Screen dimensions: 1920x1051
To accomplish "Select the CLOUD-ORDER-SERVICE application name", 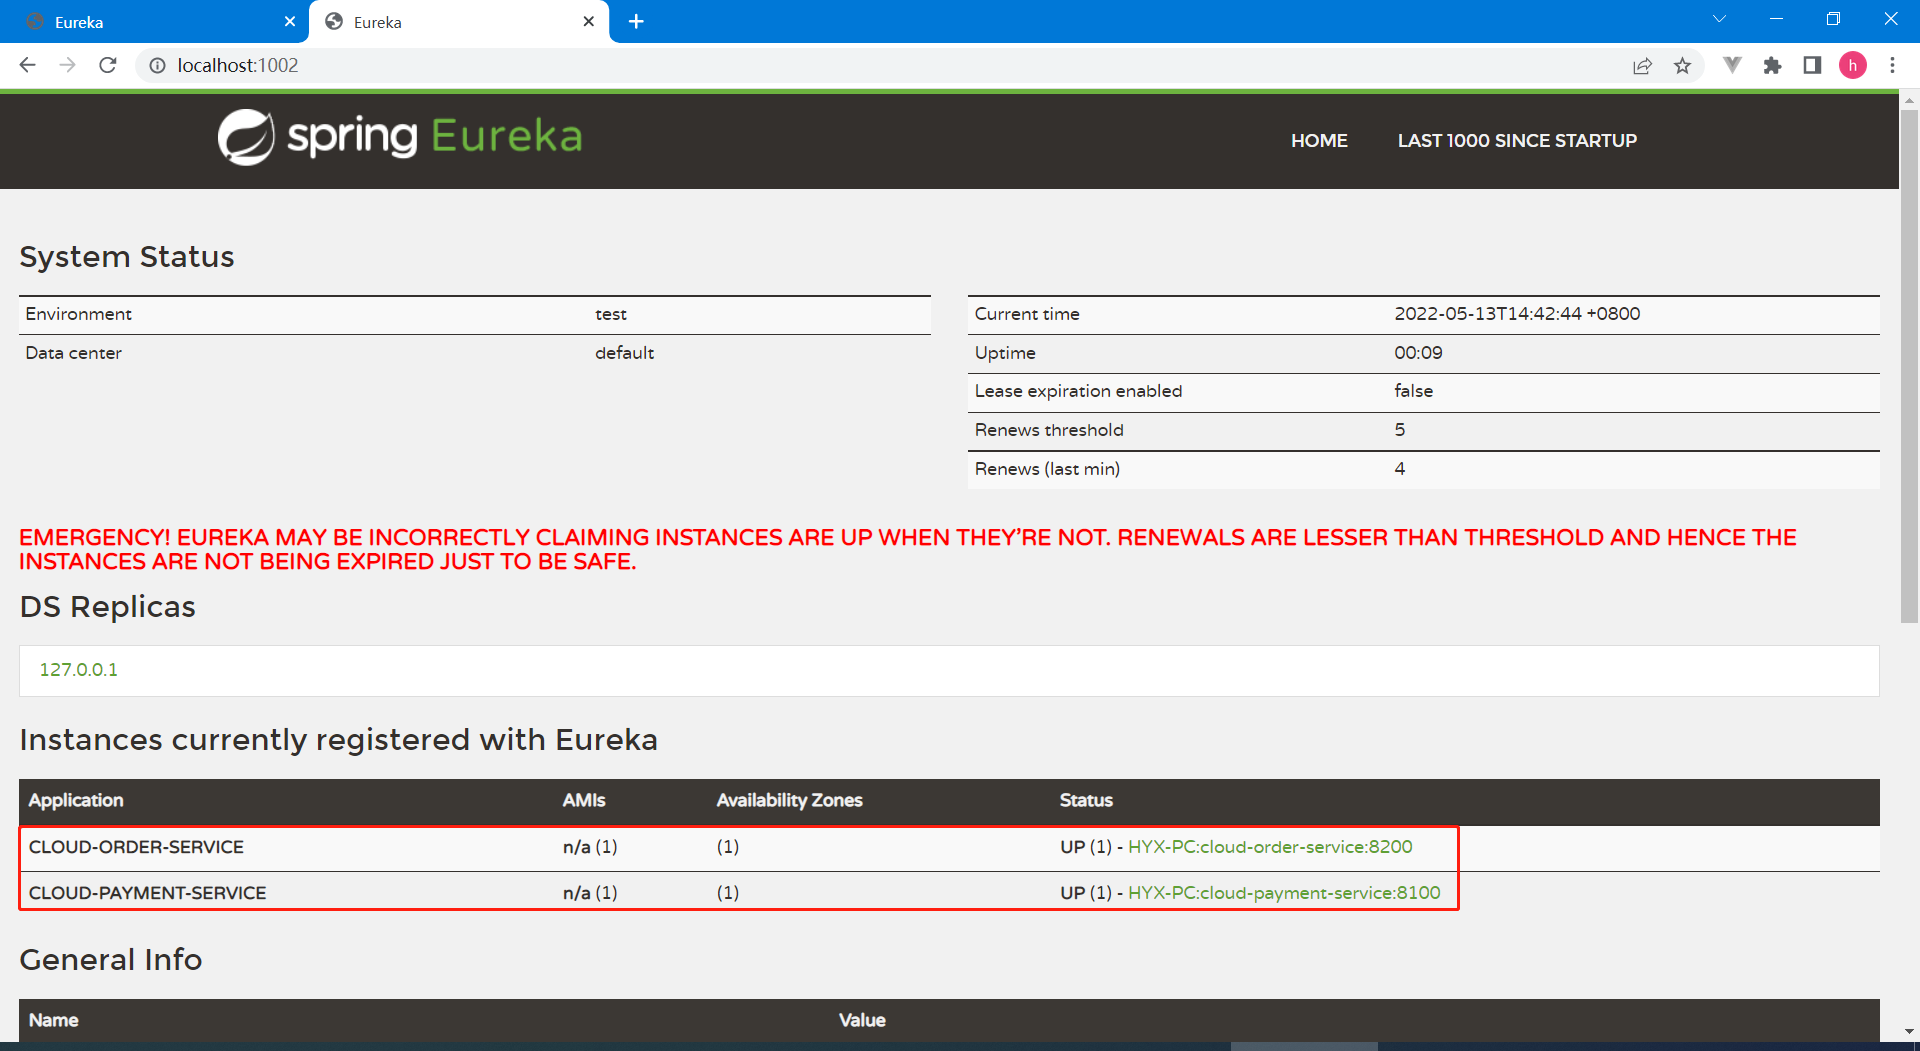I will (x=136, y=847).
